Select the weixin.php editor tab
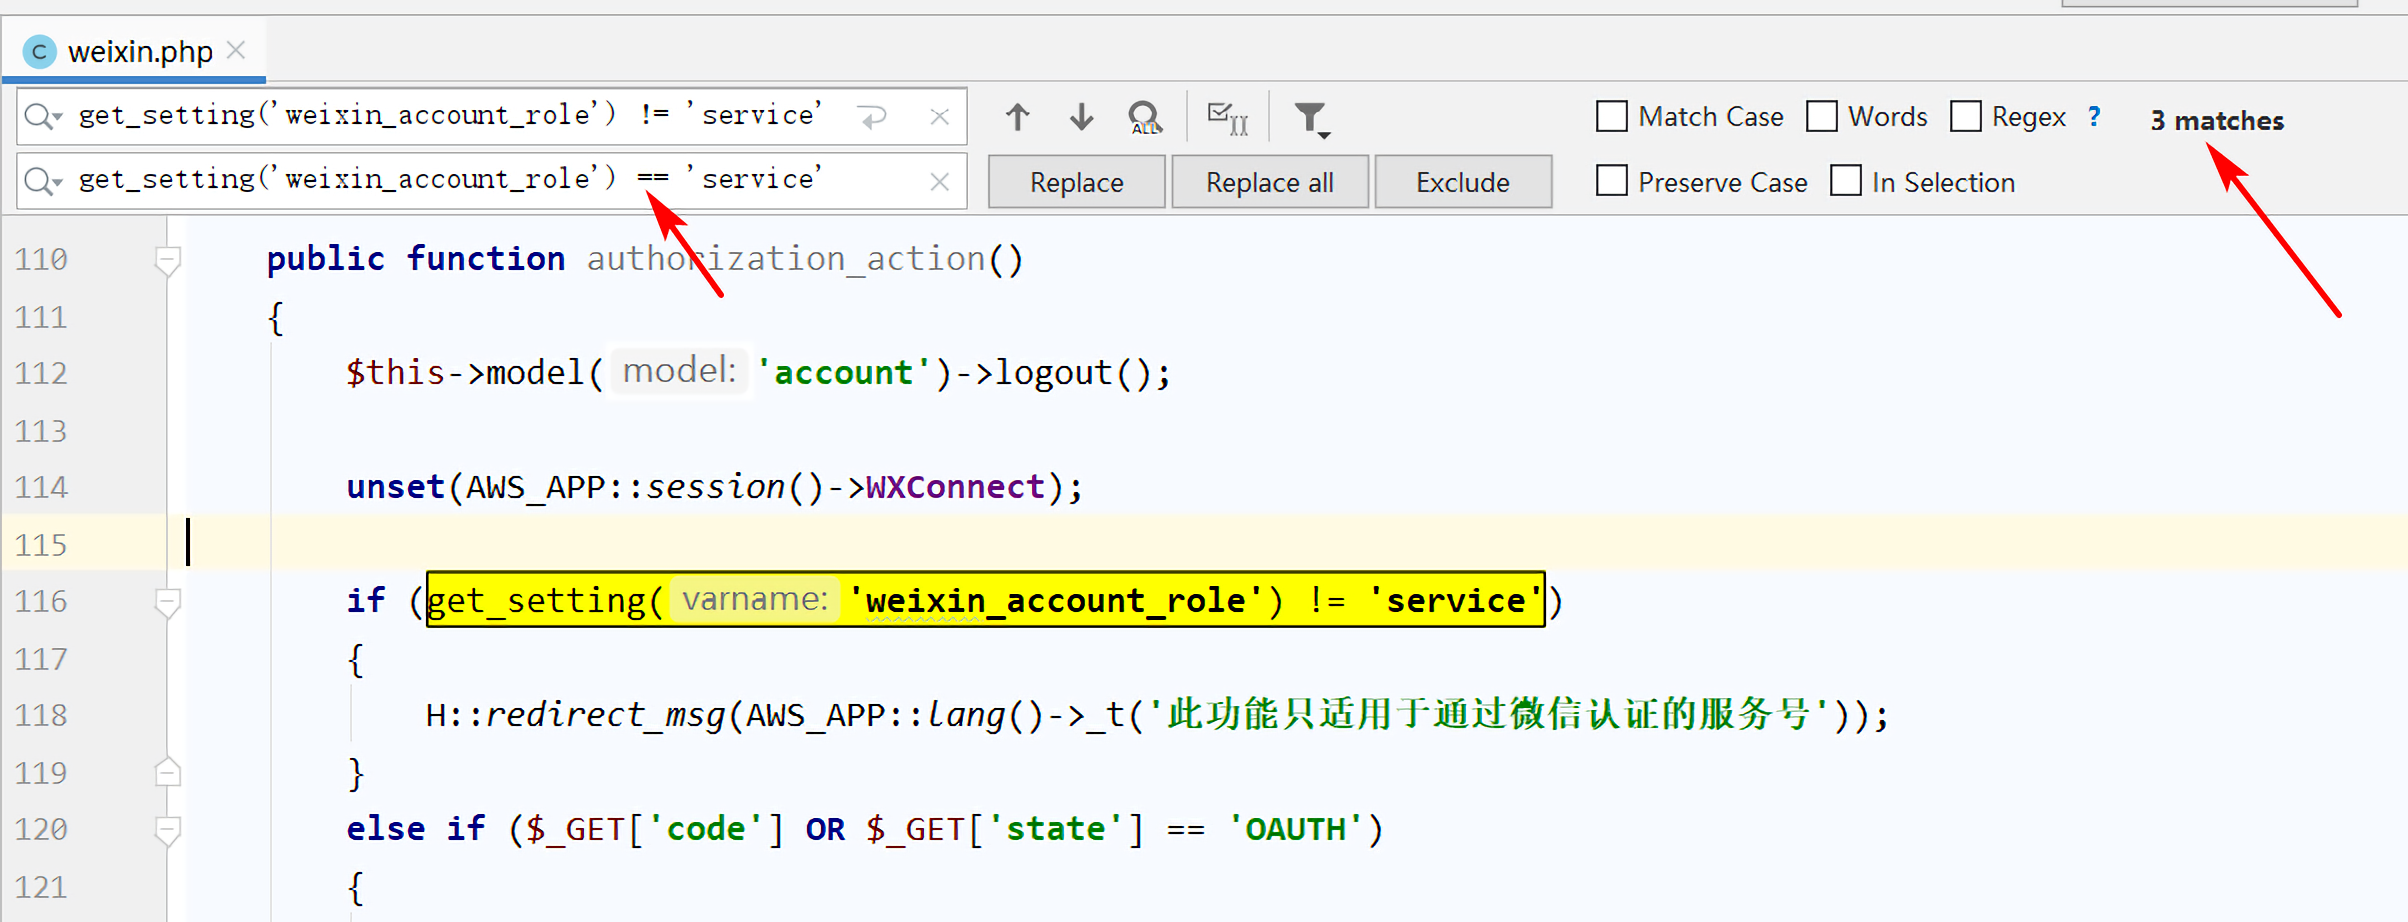2408x922 pixels. coord(135,50)
